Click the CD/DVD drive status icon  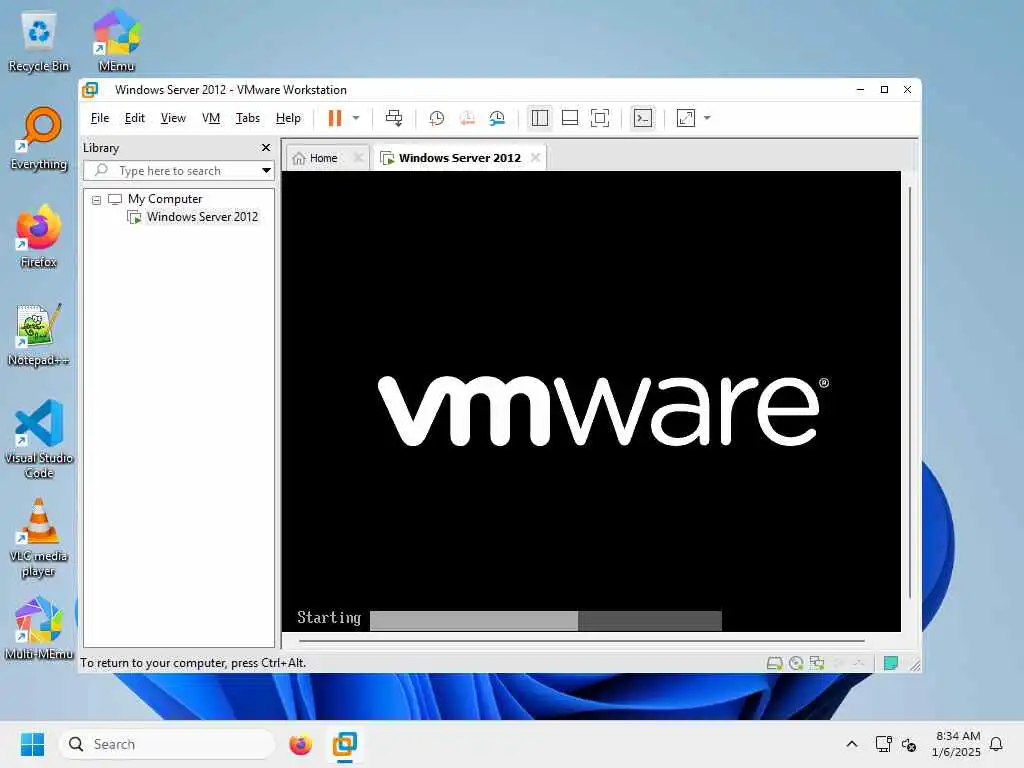pos(795,664)
